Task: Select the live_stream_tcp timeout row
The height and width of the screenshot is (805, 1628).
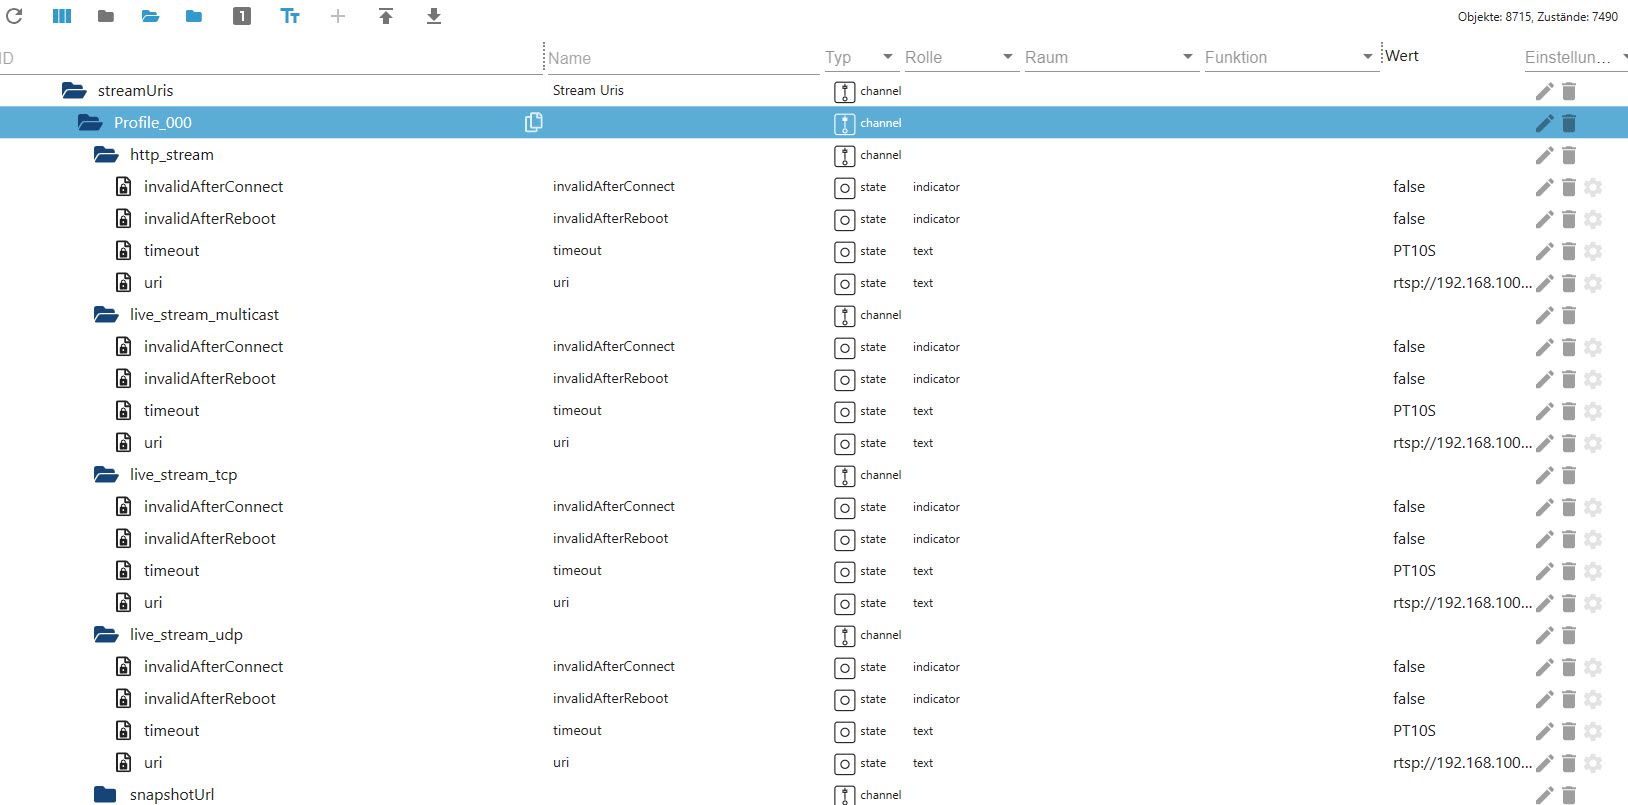Action: (x=814, y=570)
